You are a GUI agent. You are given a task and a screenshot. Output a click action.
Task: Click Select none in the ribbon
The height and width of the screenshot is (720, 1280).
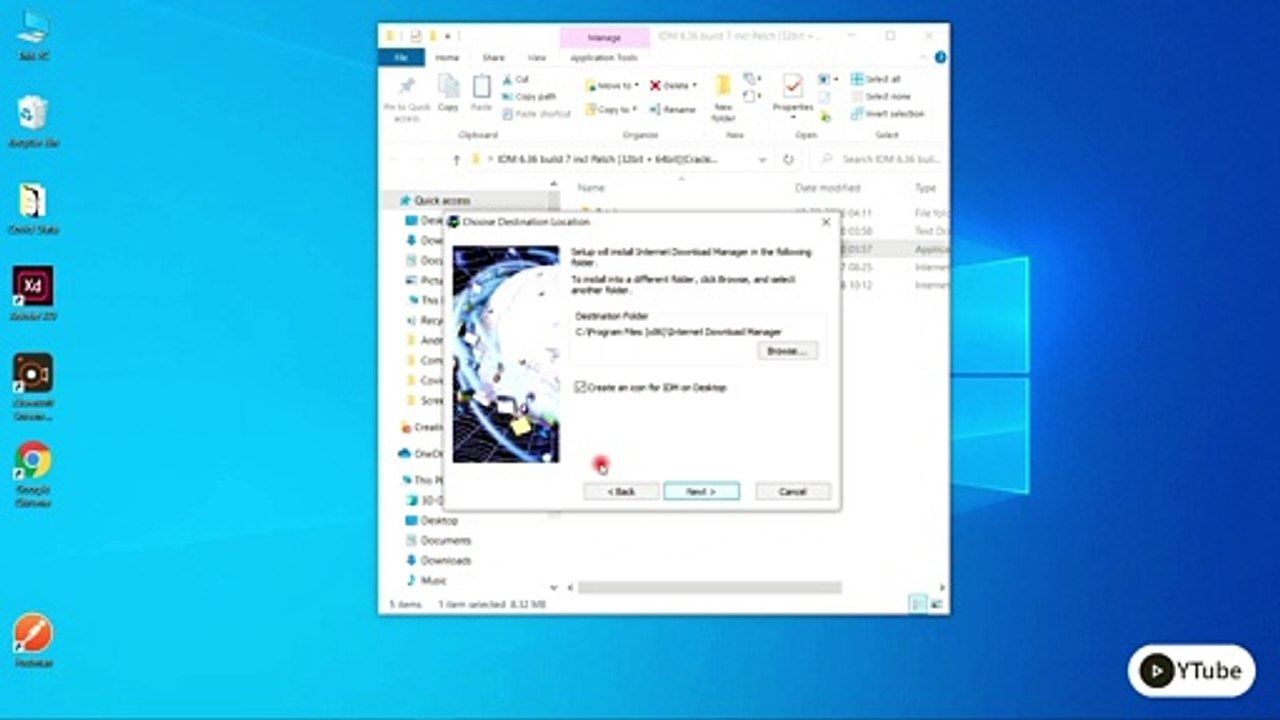(x=880, y=96)
